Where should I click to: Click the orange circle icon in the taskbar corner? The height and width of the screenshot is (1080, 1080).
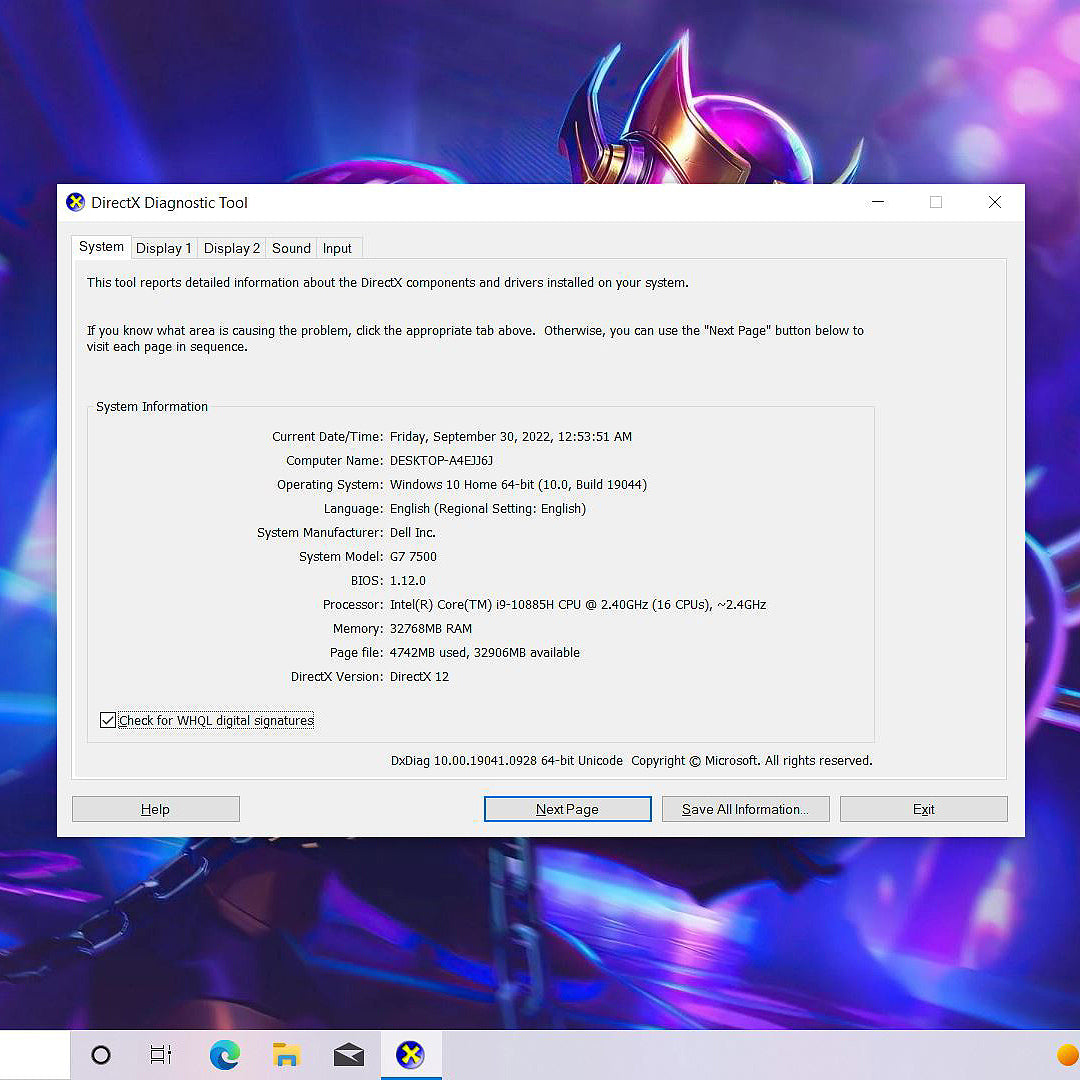pos(1067,1055)
